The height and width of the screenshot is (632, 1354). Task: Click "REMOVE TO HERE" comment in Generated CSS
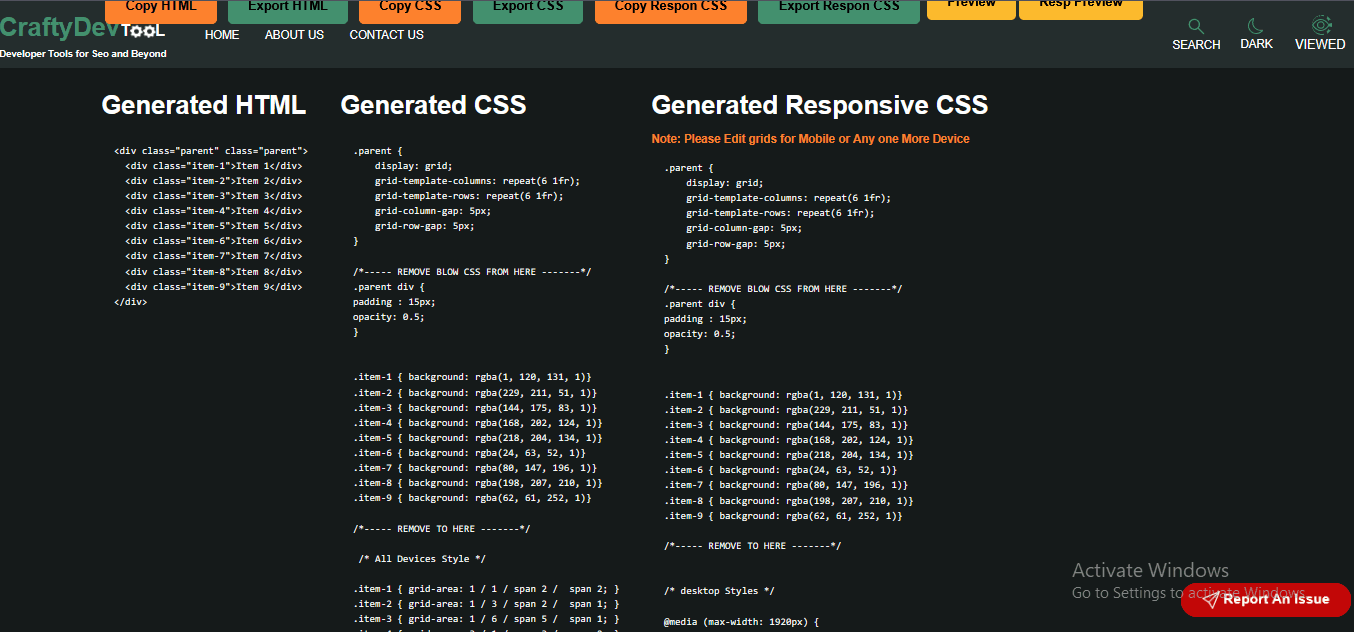point(442,529)
